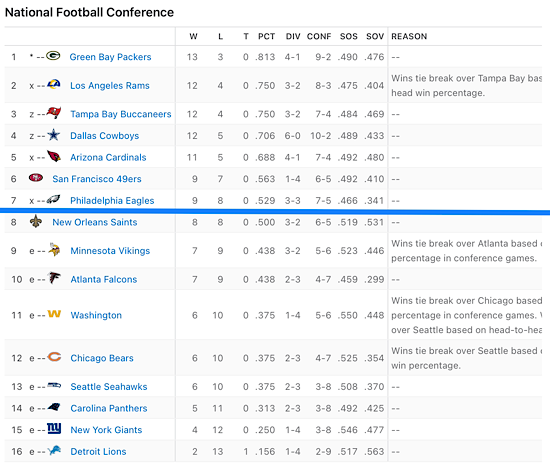550x467 pixels.
Task: Click the SOV column header
Action: click(x=375, y=36)
